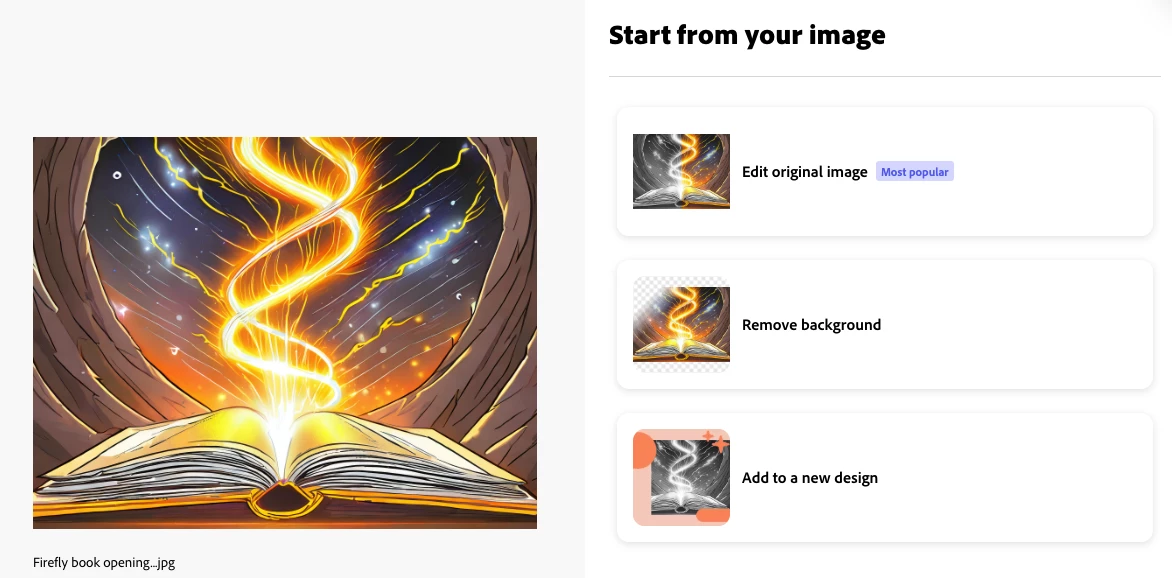Open the Add to a new design card
Viewport: 1172px width, 578px height.
(884, 477)
